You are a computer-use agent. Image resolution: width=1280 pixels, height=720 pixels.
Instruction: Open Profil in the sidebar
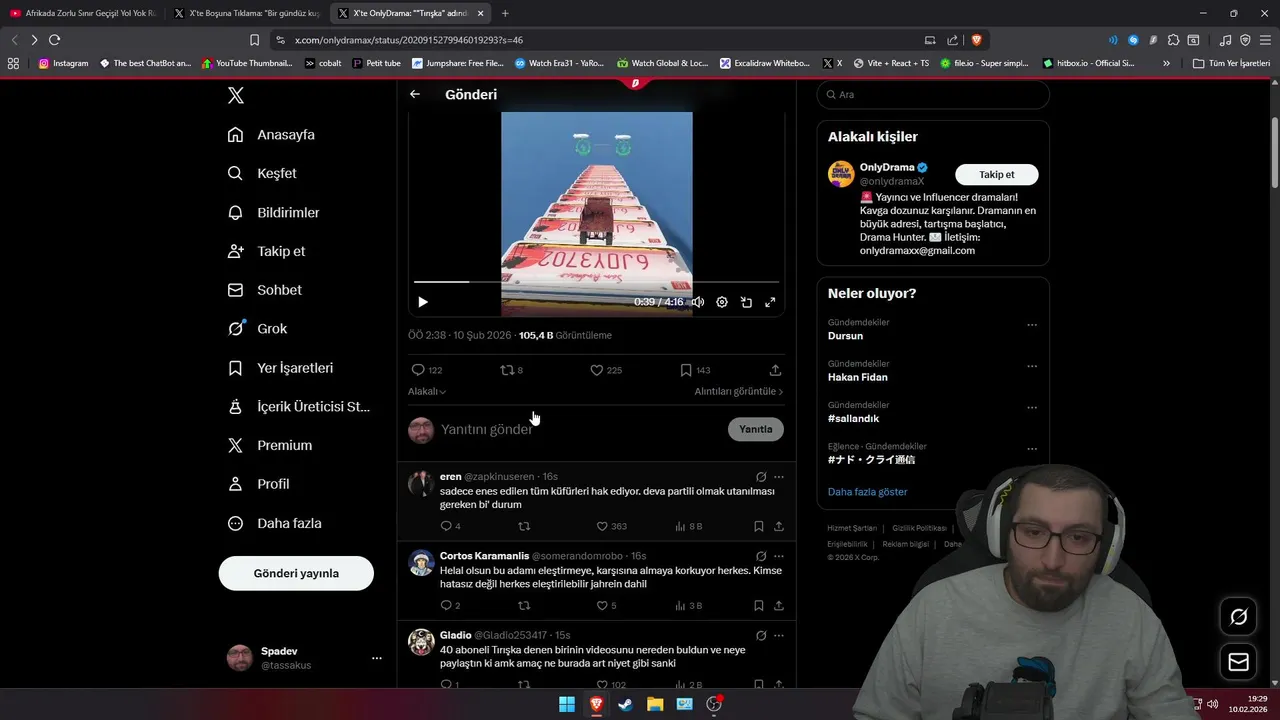point(258,484)
